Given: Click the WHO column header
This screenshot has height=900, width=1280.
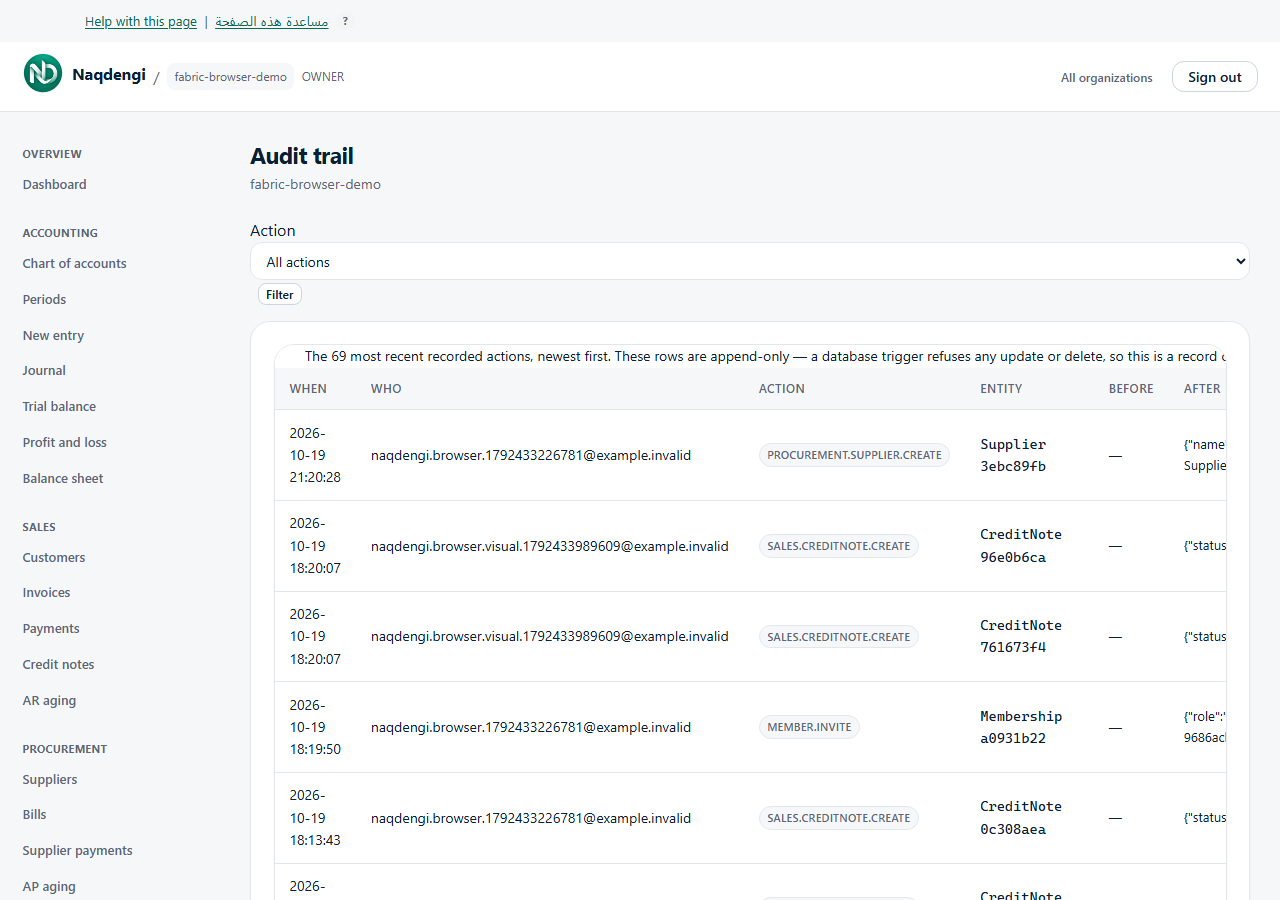Looking at the screenshot, I should (386, 389).
